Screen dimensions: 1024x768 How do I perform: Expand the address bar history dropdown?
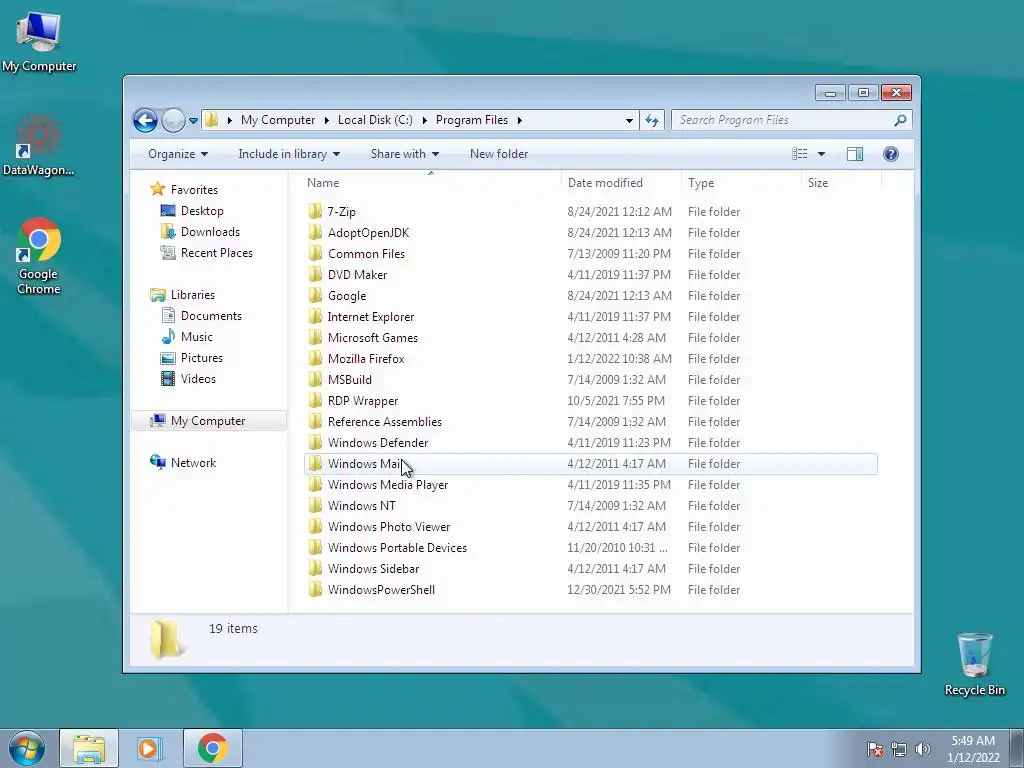click(629, 120)
